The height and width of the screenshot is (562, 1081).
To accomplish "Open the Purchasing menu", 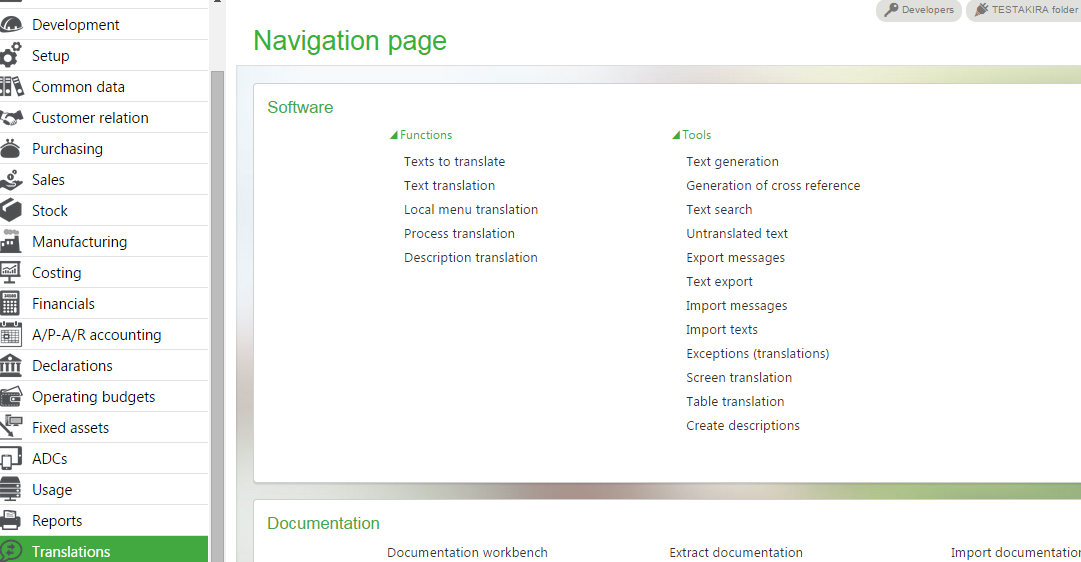I will click(67, 149).
